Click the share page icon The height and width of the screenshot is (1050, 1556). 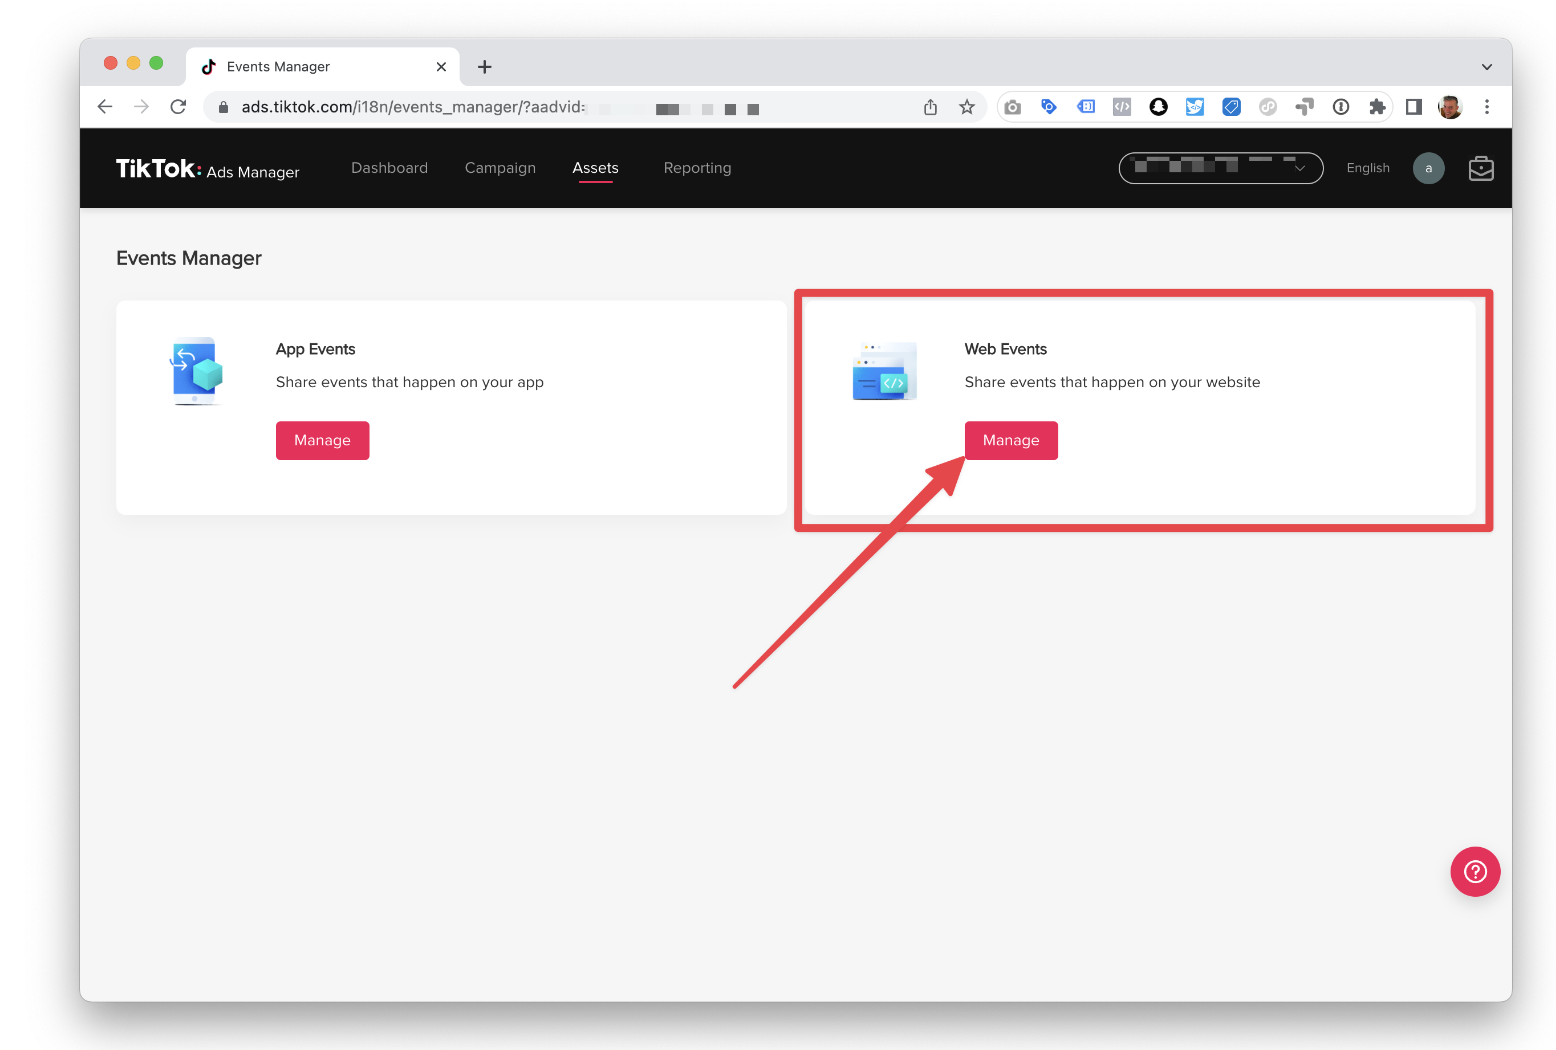pyautogui.click(x=930, y=107)
